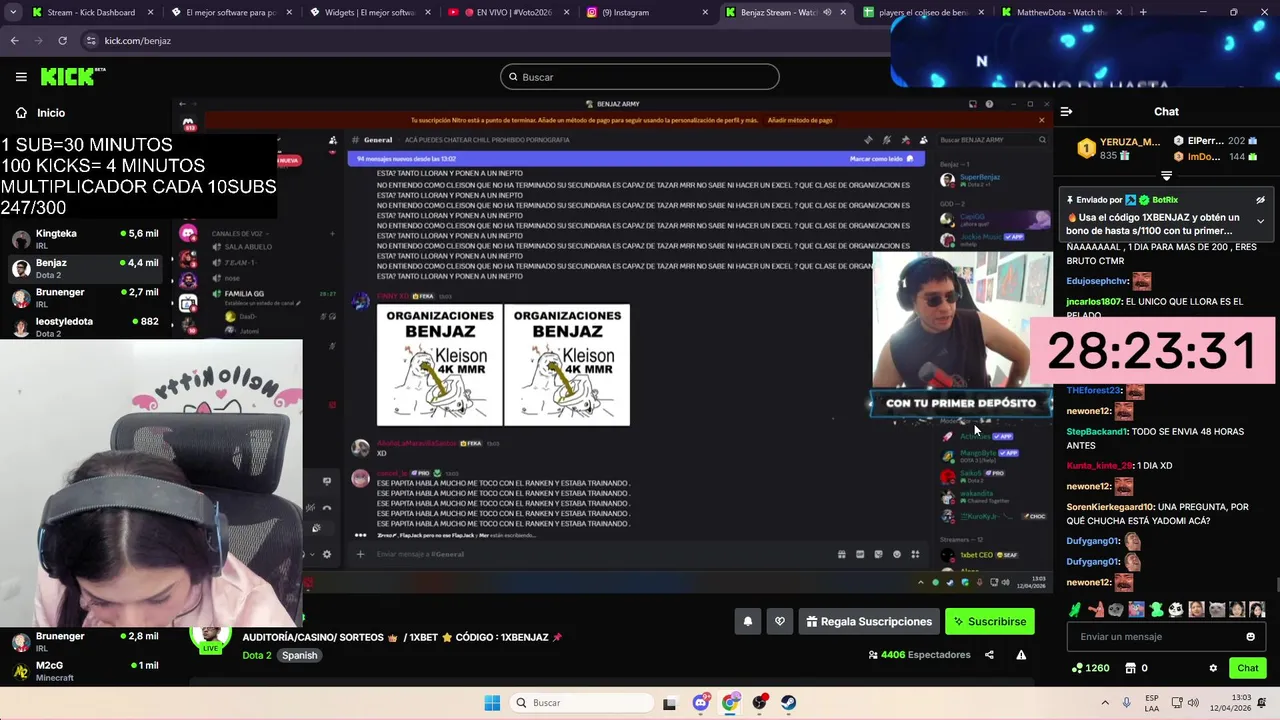The width and height of the screenshot is (1280, 720).
Task: Open the Kick hamburger menu
Action: [x=21, y=77]
